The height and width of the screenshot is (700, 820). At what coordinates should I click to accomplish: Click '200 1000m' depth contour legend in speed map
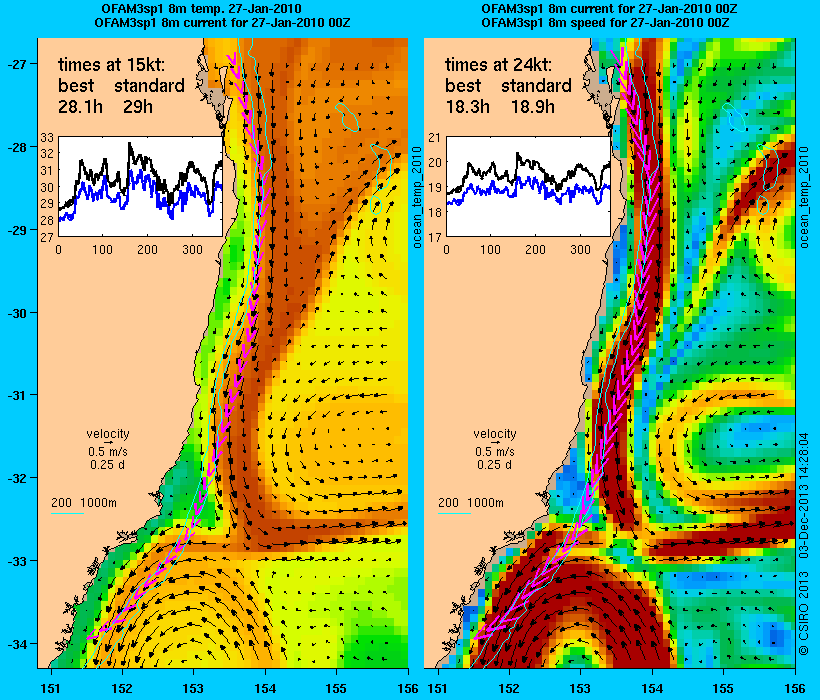[x=471, y=503]
